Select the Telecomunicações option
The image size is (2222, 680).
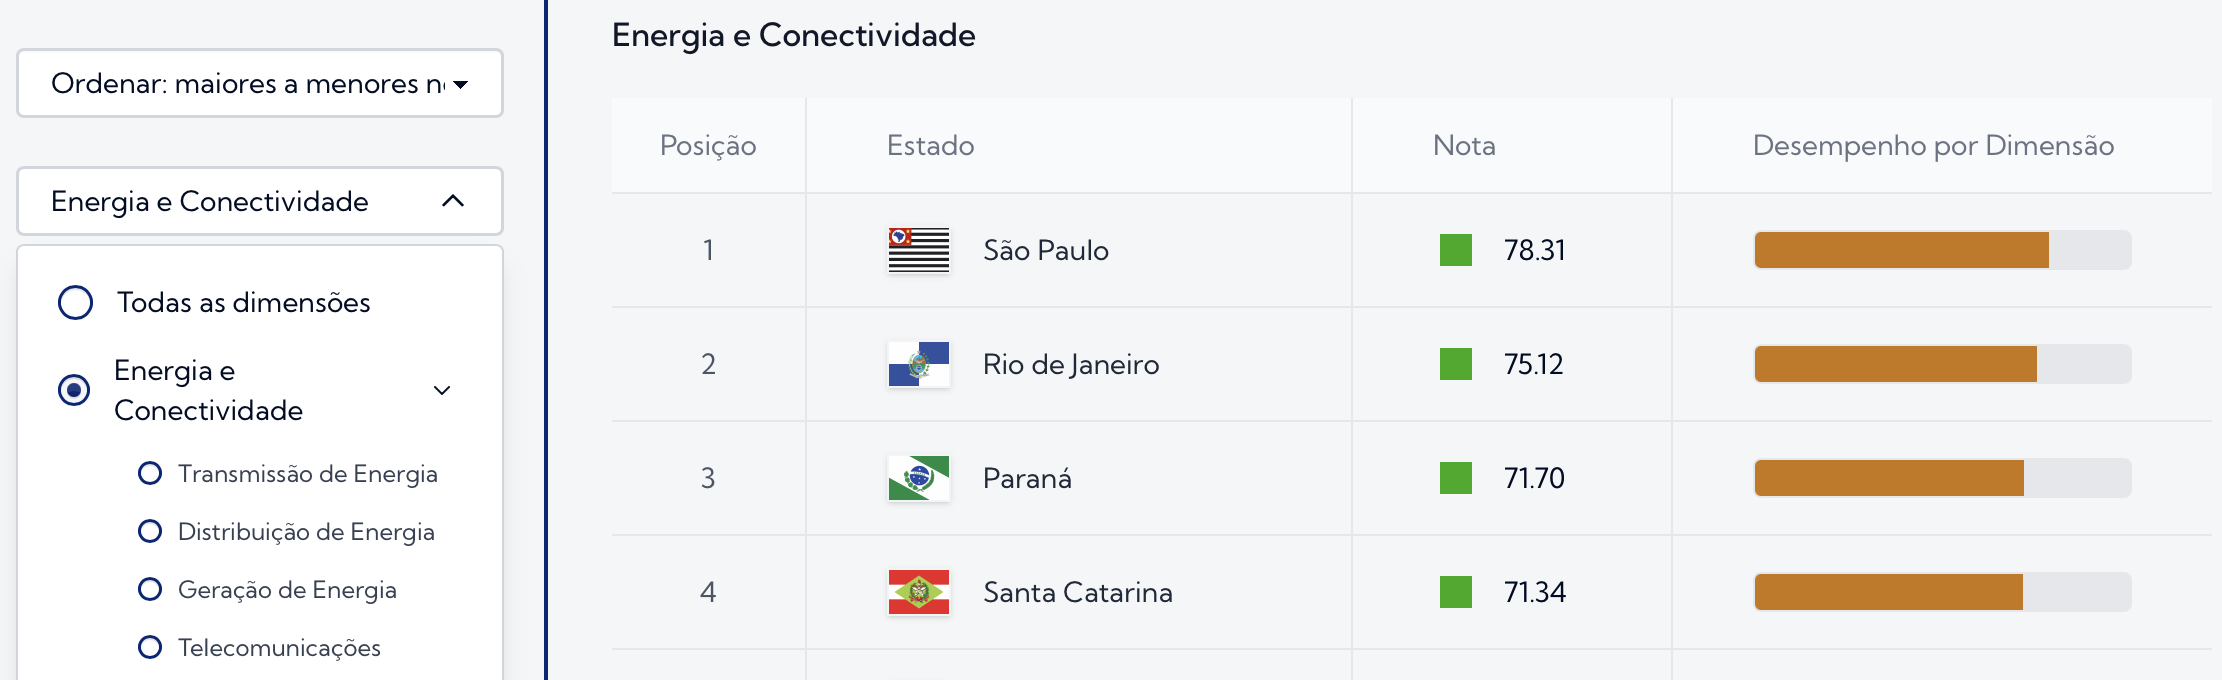(151, 647)
